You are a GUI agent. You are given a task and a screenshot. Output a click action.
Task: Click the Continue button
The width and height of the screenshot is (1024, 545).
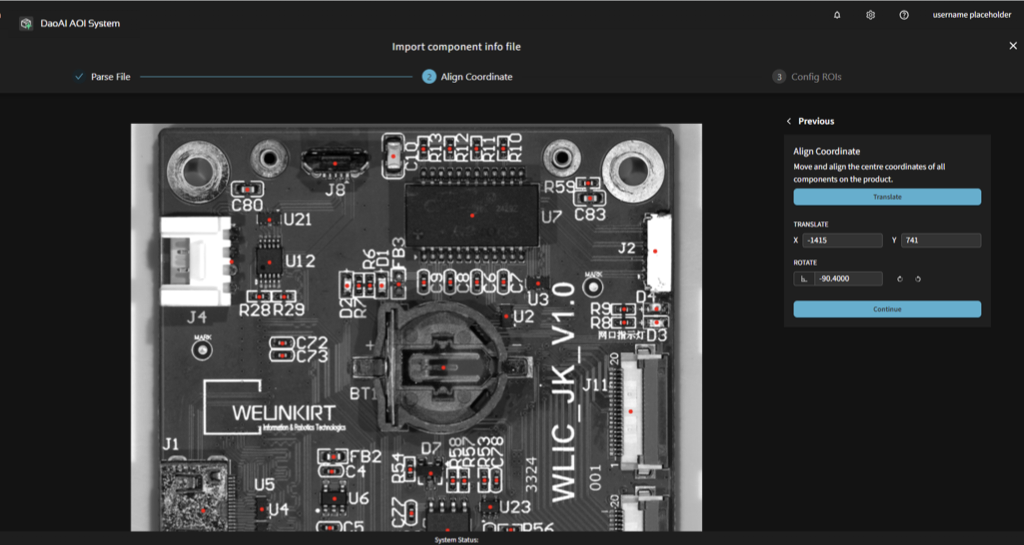point(887,309)
